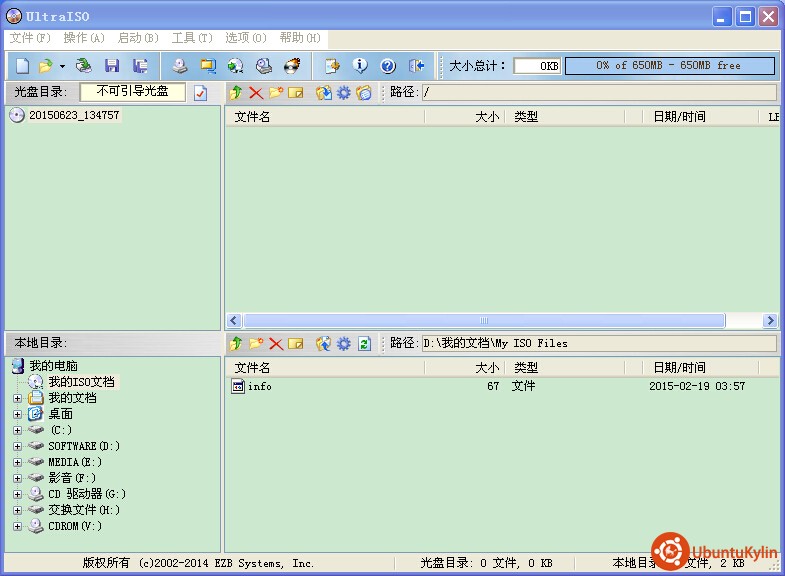
Task: Open the 文件(F) menu
Action: pyautogui.click(x=30, y=38)
